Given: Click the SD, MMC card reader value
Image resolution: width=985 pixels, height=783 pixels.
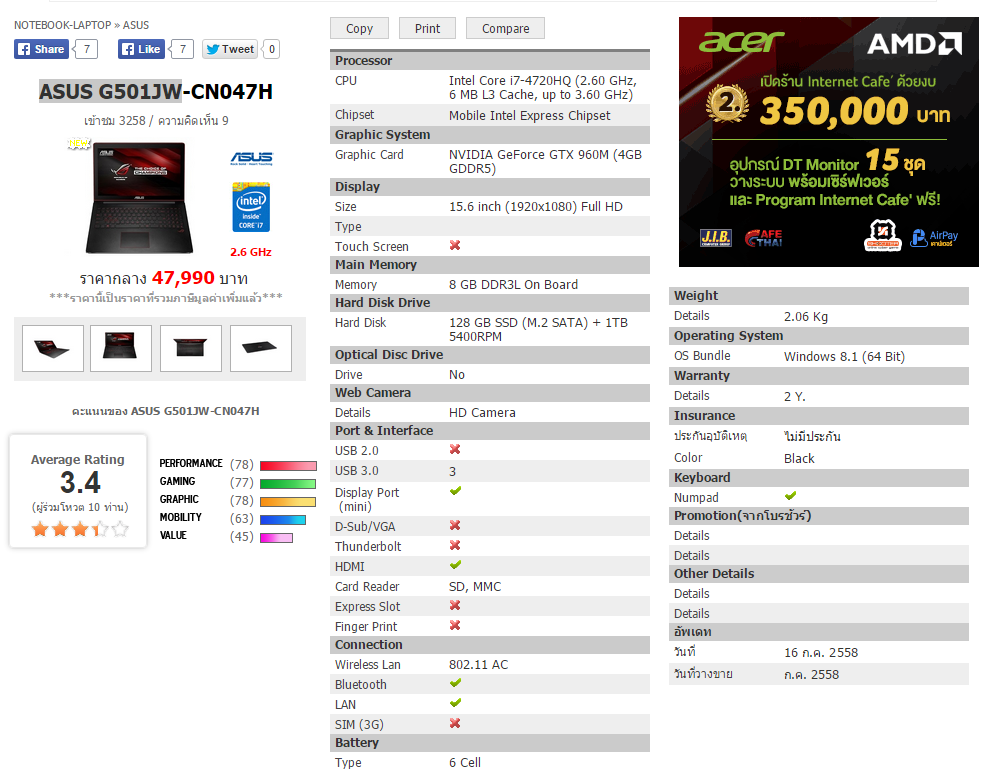Looking at the screenshot, I should pyautogui.click(x=475, y=587).
